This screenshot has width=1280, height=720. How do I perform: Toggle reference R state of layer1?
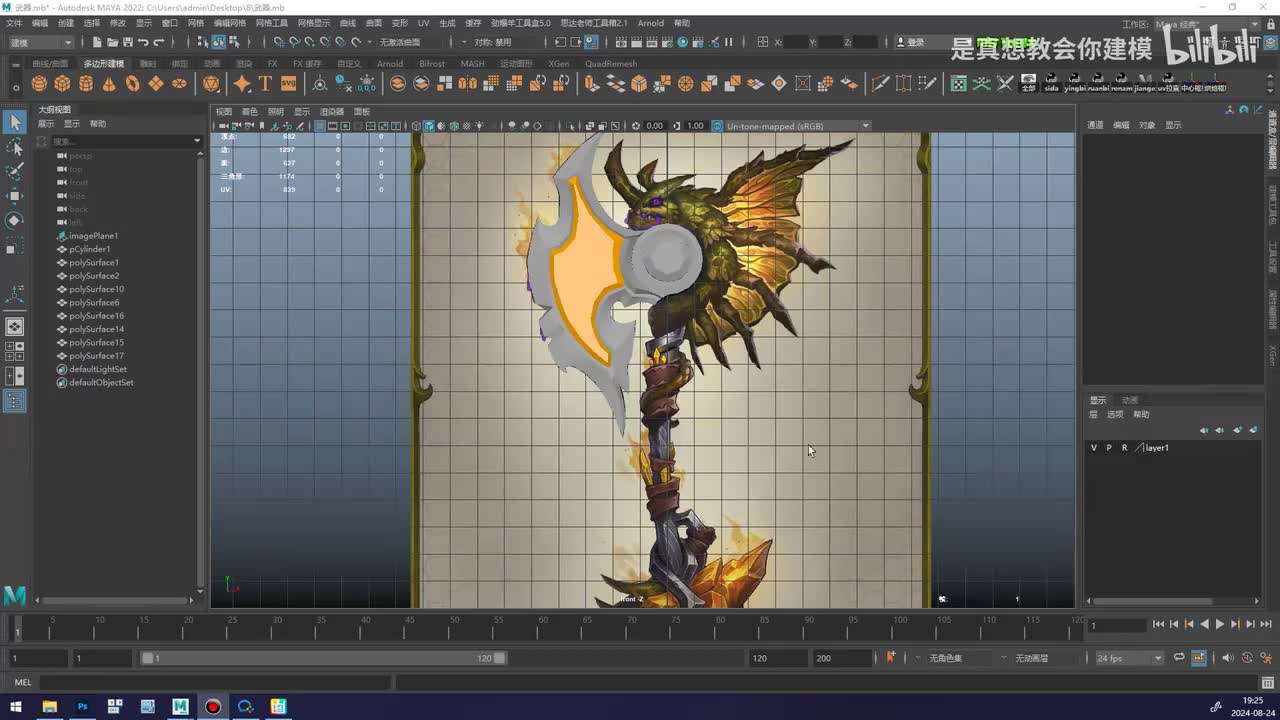click(x=1124, y=448)
